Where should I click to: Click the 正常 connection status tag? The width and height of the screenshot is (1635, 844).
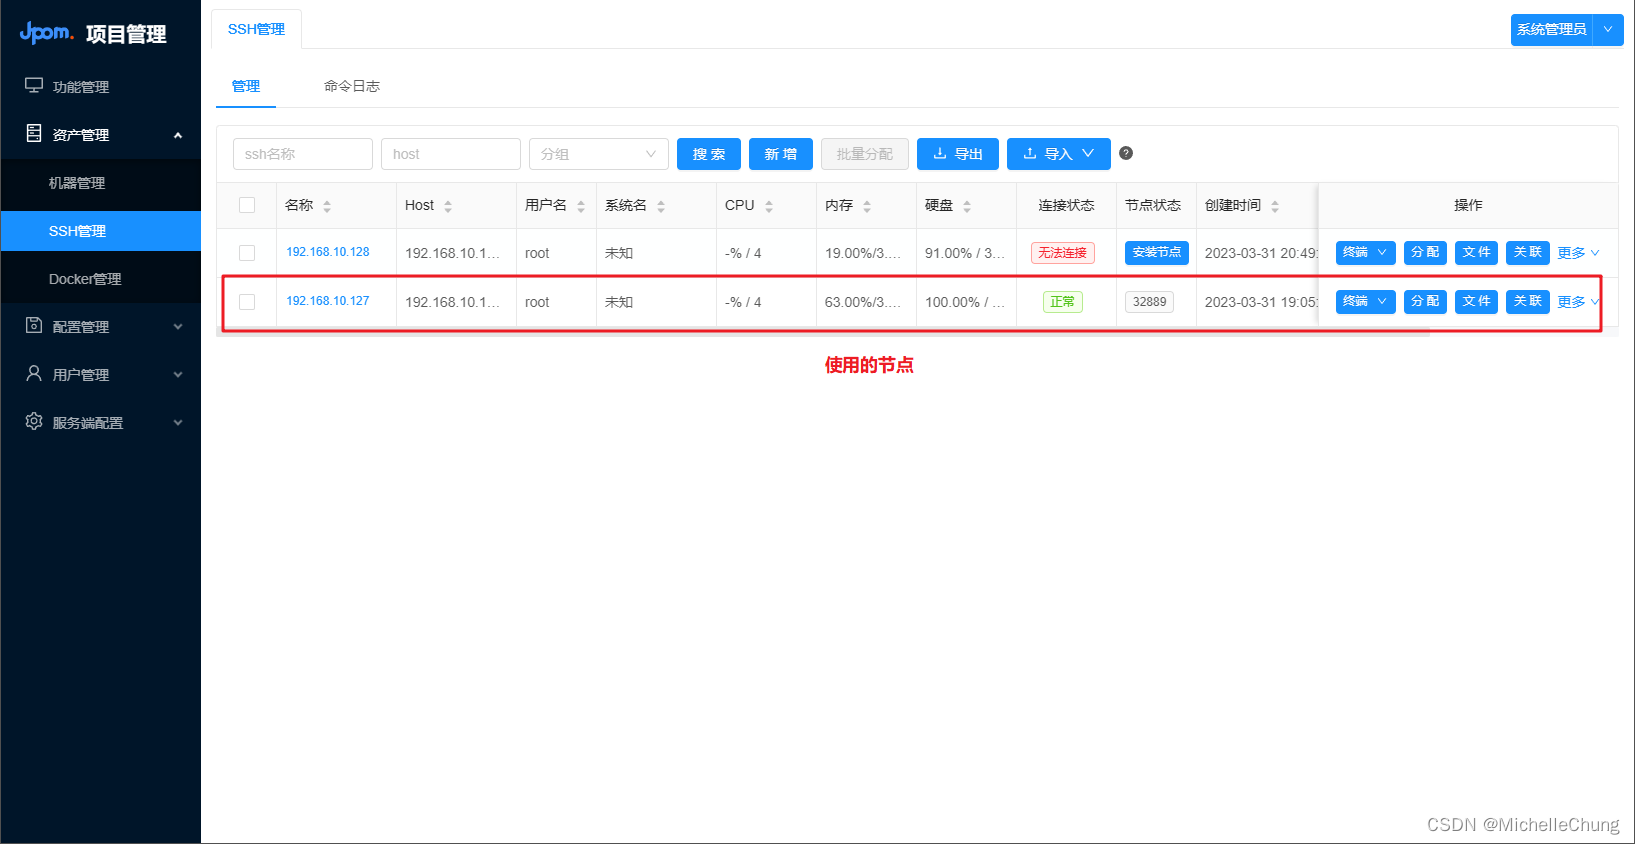point(1063,302)
